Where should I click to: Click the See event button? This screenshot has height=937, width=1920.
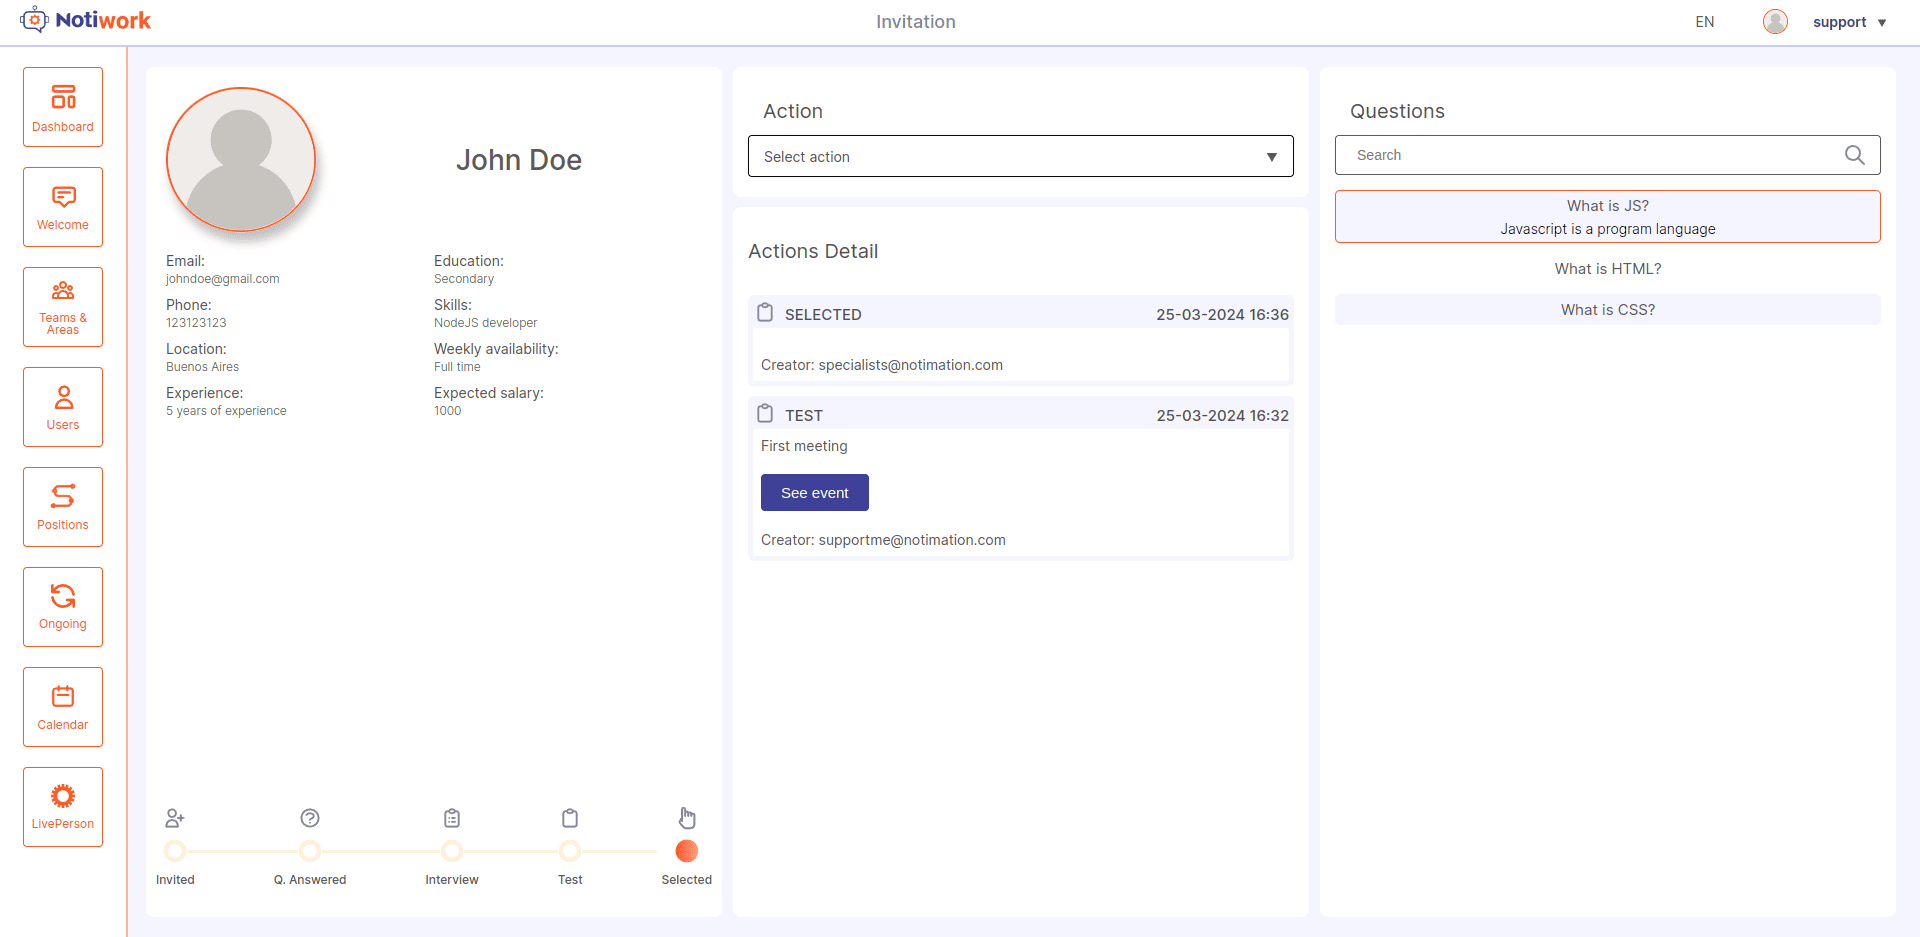point(815,493)
